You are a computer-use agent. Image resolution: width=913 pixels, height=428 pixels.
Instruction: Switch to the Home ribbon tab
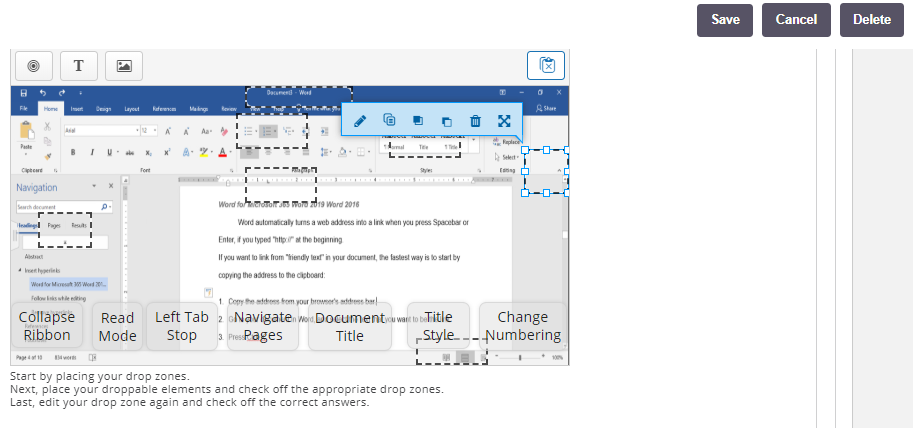(51, 108)
